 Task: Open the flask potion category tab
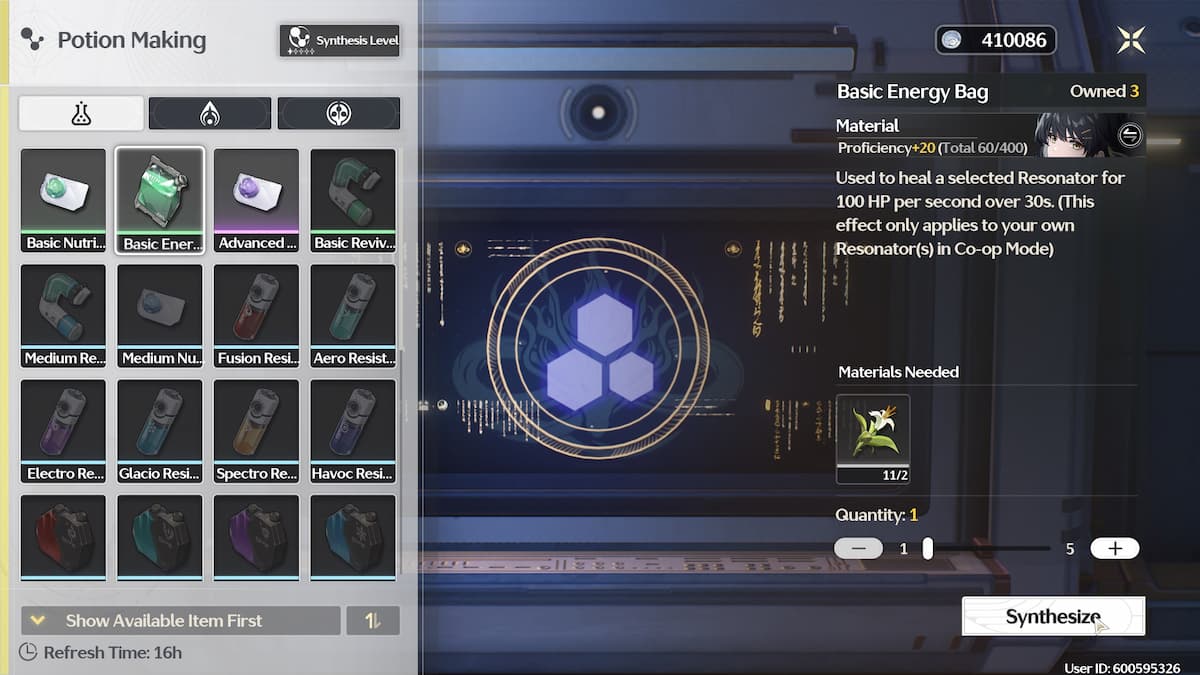point(81,114)
